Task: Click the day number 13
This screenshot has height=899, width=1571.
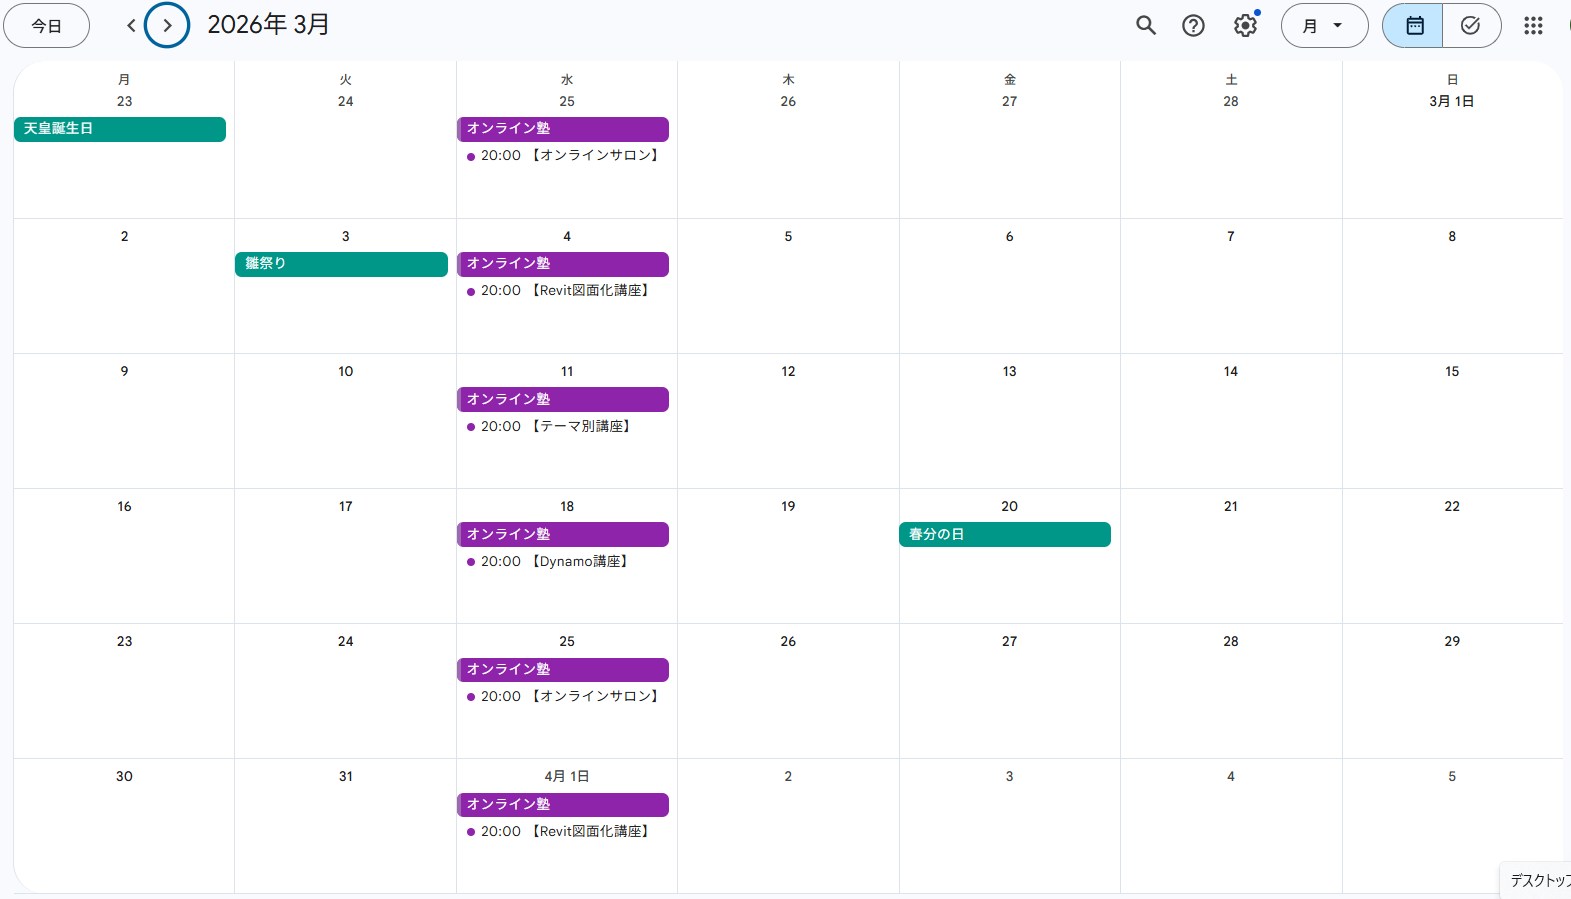Action: [x=1009, y=372]
